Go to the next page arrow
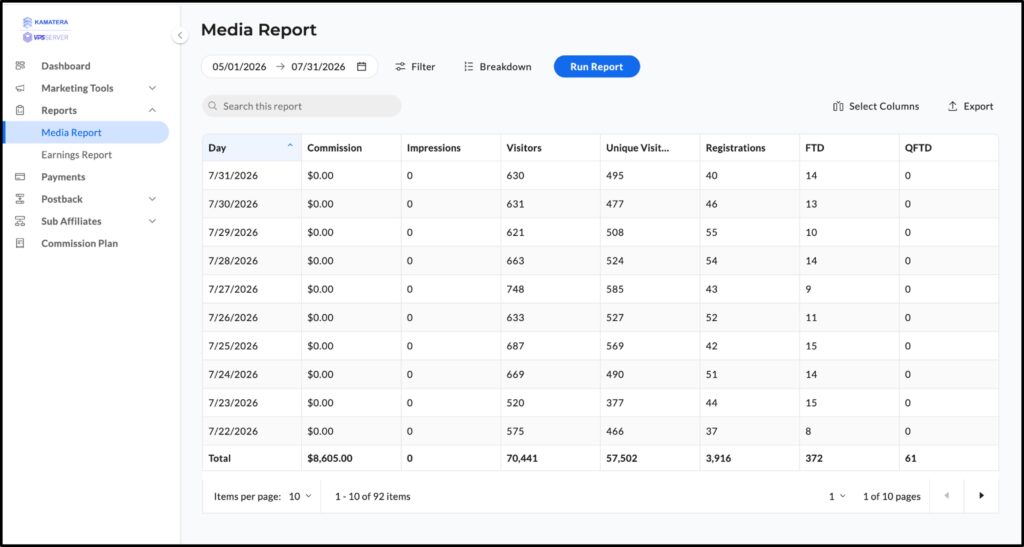 point(981,496)
